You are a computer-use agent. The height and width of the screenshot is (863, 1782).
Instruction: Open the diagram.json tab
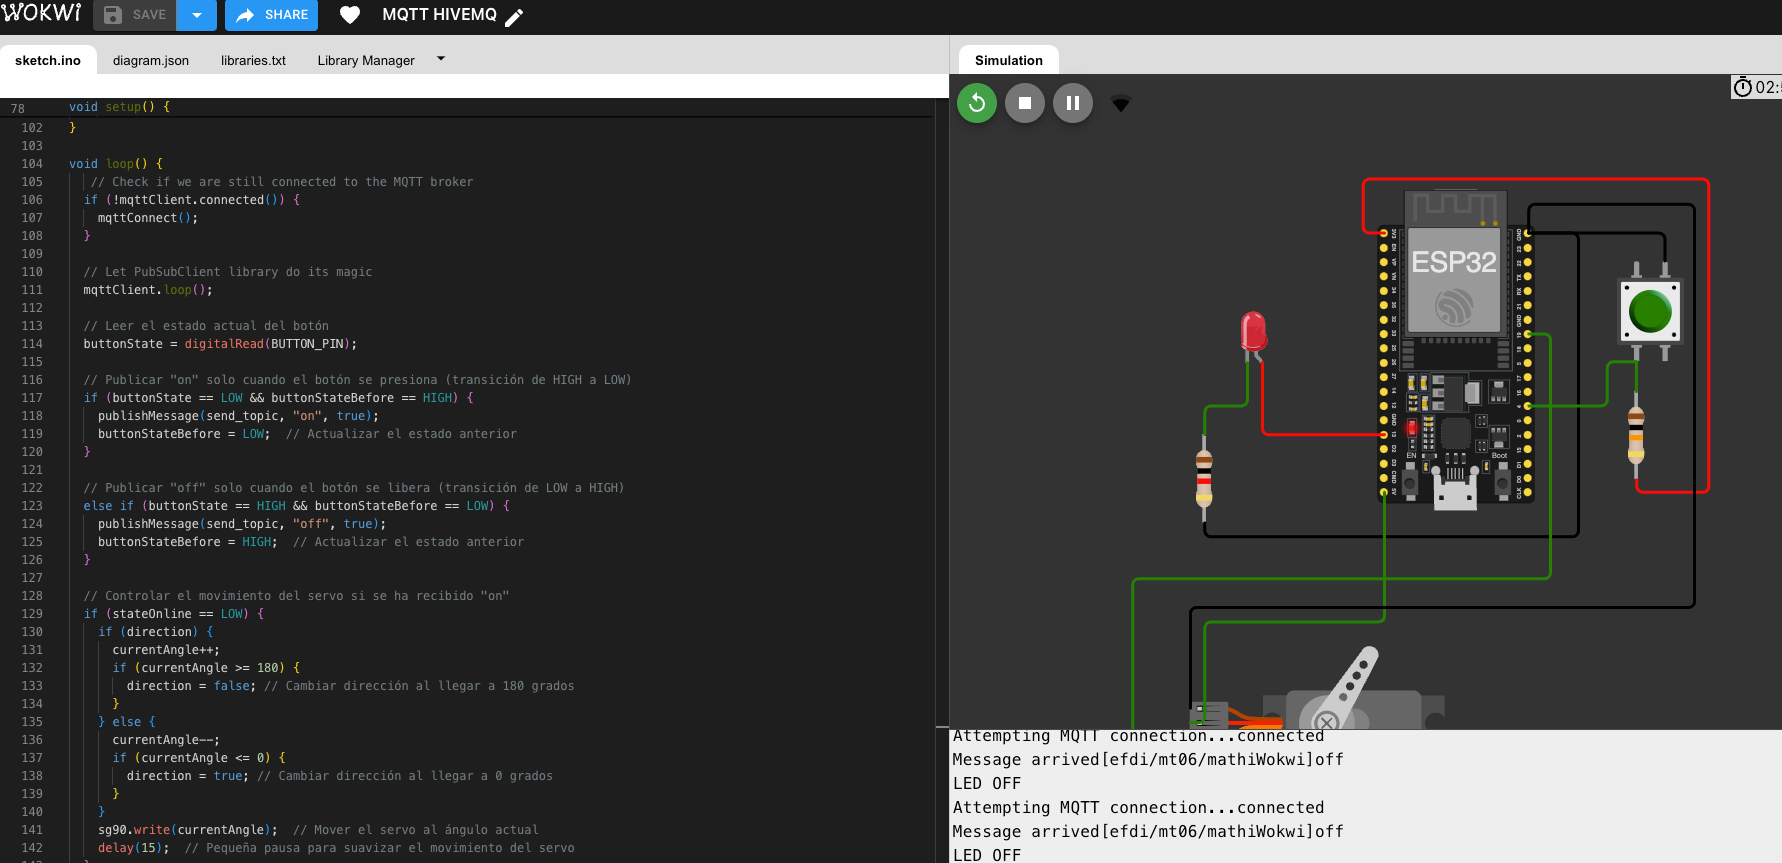(x=151, y=60)
